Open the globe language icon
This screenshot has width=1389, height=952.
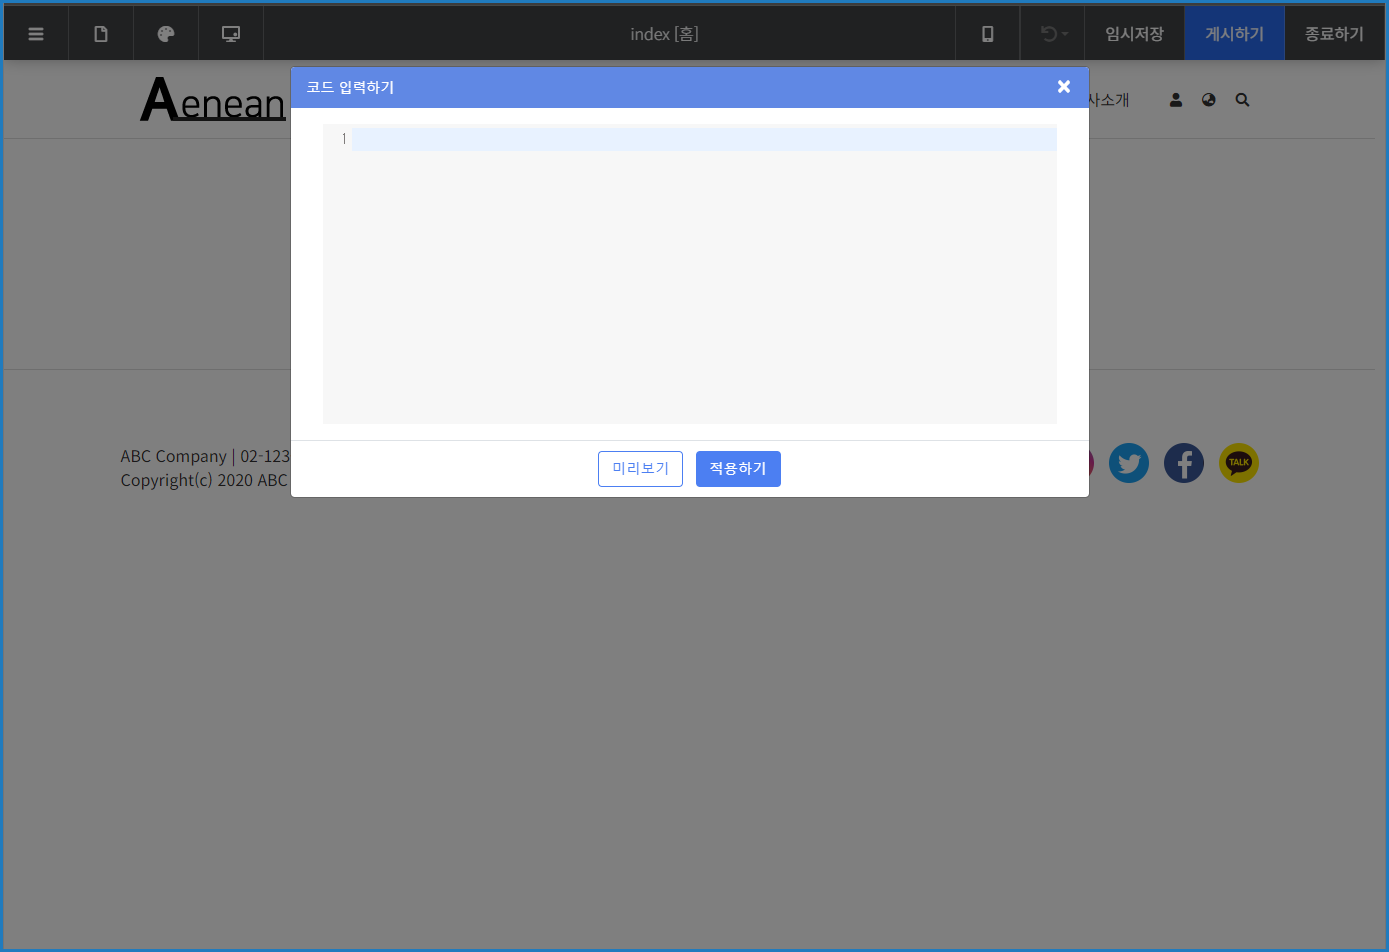pos(1209,100)
